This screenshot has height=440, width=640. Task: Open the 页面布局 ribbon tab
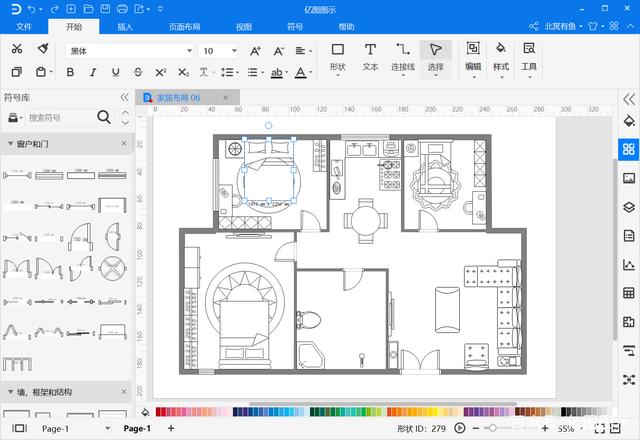(x=183, y=27)
